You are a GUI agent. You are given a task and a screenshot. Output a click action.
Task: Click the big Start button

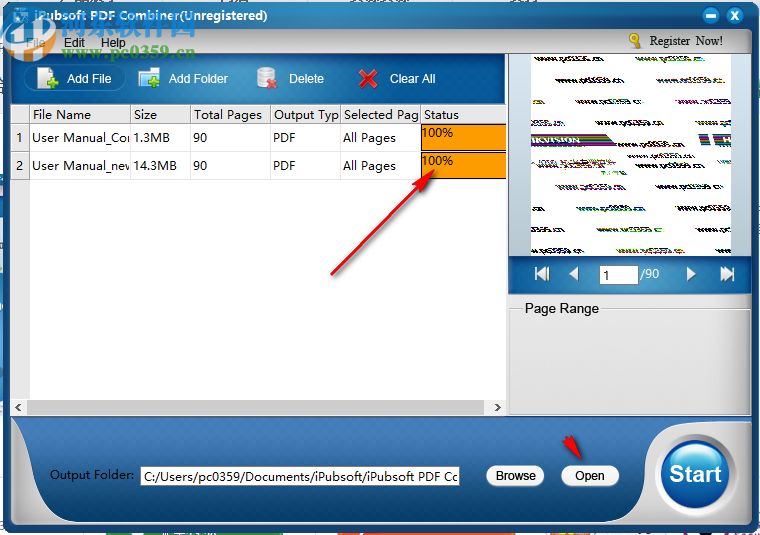pos(696,474)
